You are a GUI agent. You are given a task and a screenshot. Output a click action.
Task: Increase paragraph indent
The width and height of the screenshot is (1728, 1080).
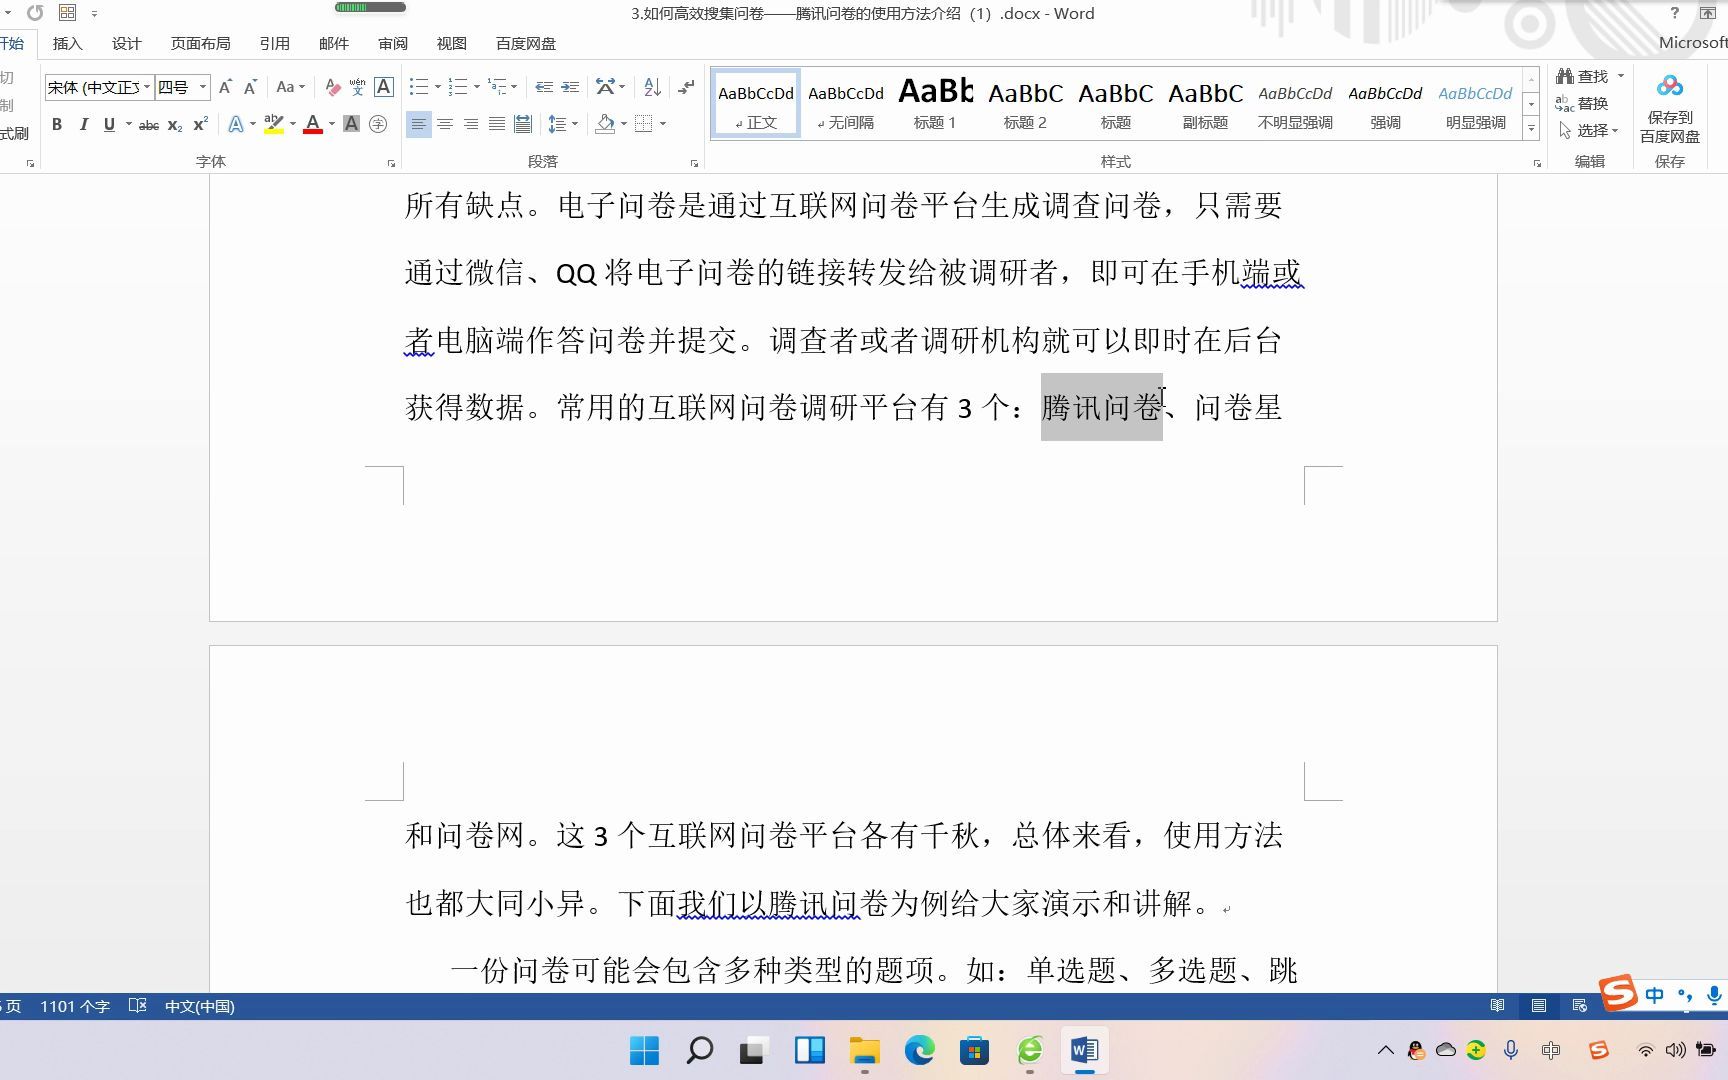click(x=570, y=87)
